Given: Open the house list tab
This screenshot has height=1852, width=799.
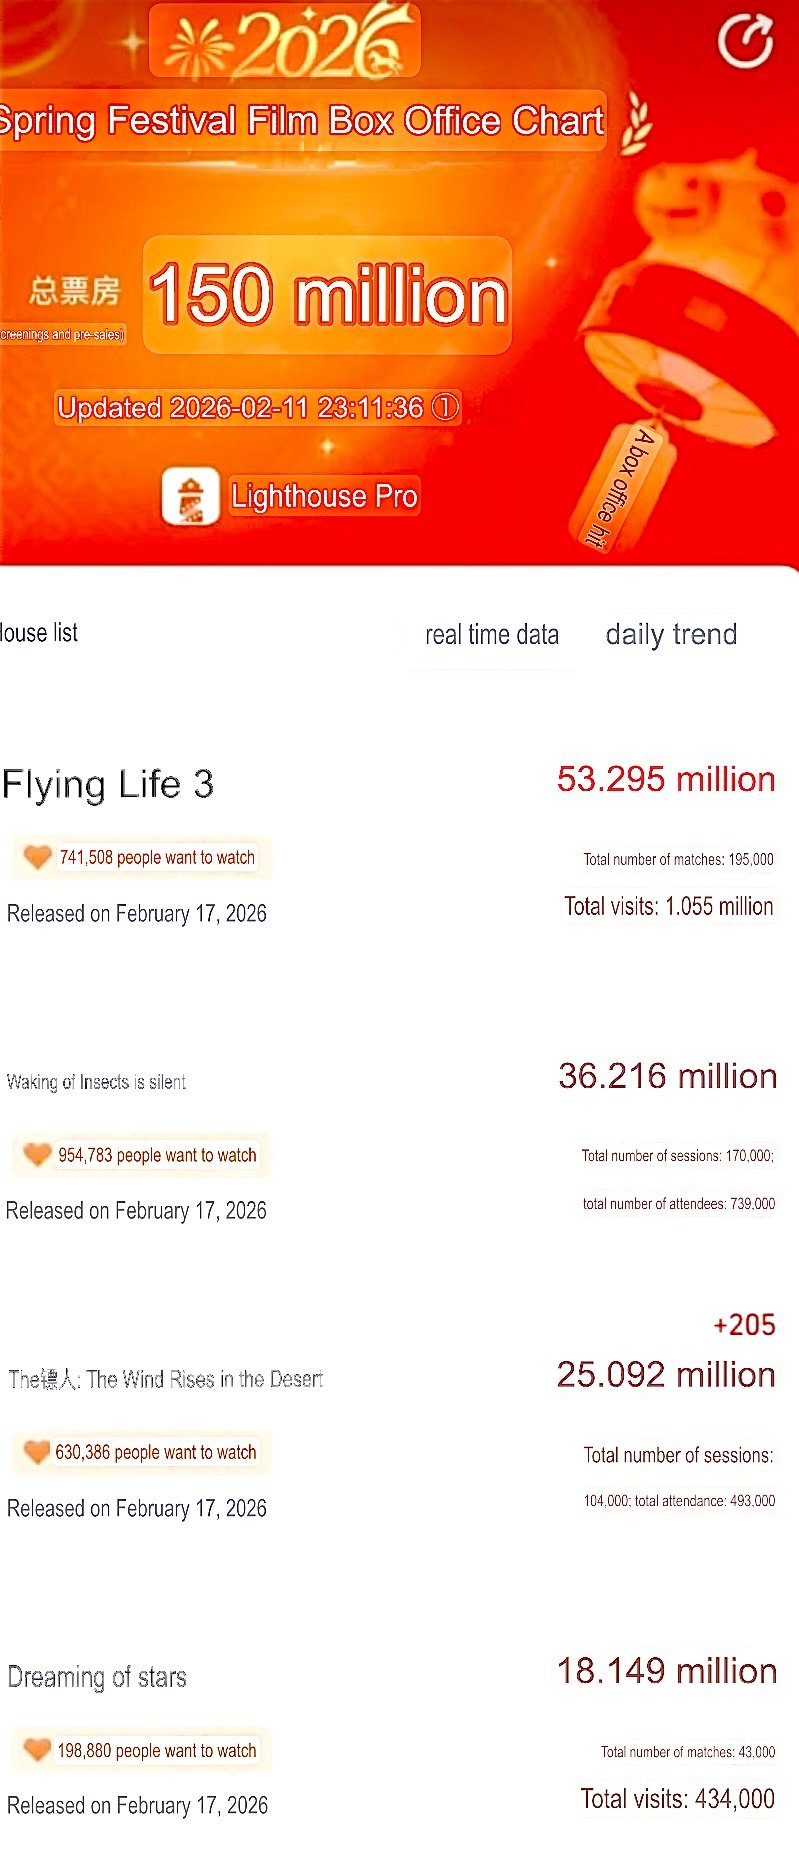Looking at the screenshot, I should [x=39, y=633].
